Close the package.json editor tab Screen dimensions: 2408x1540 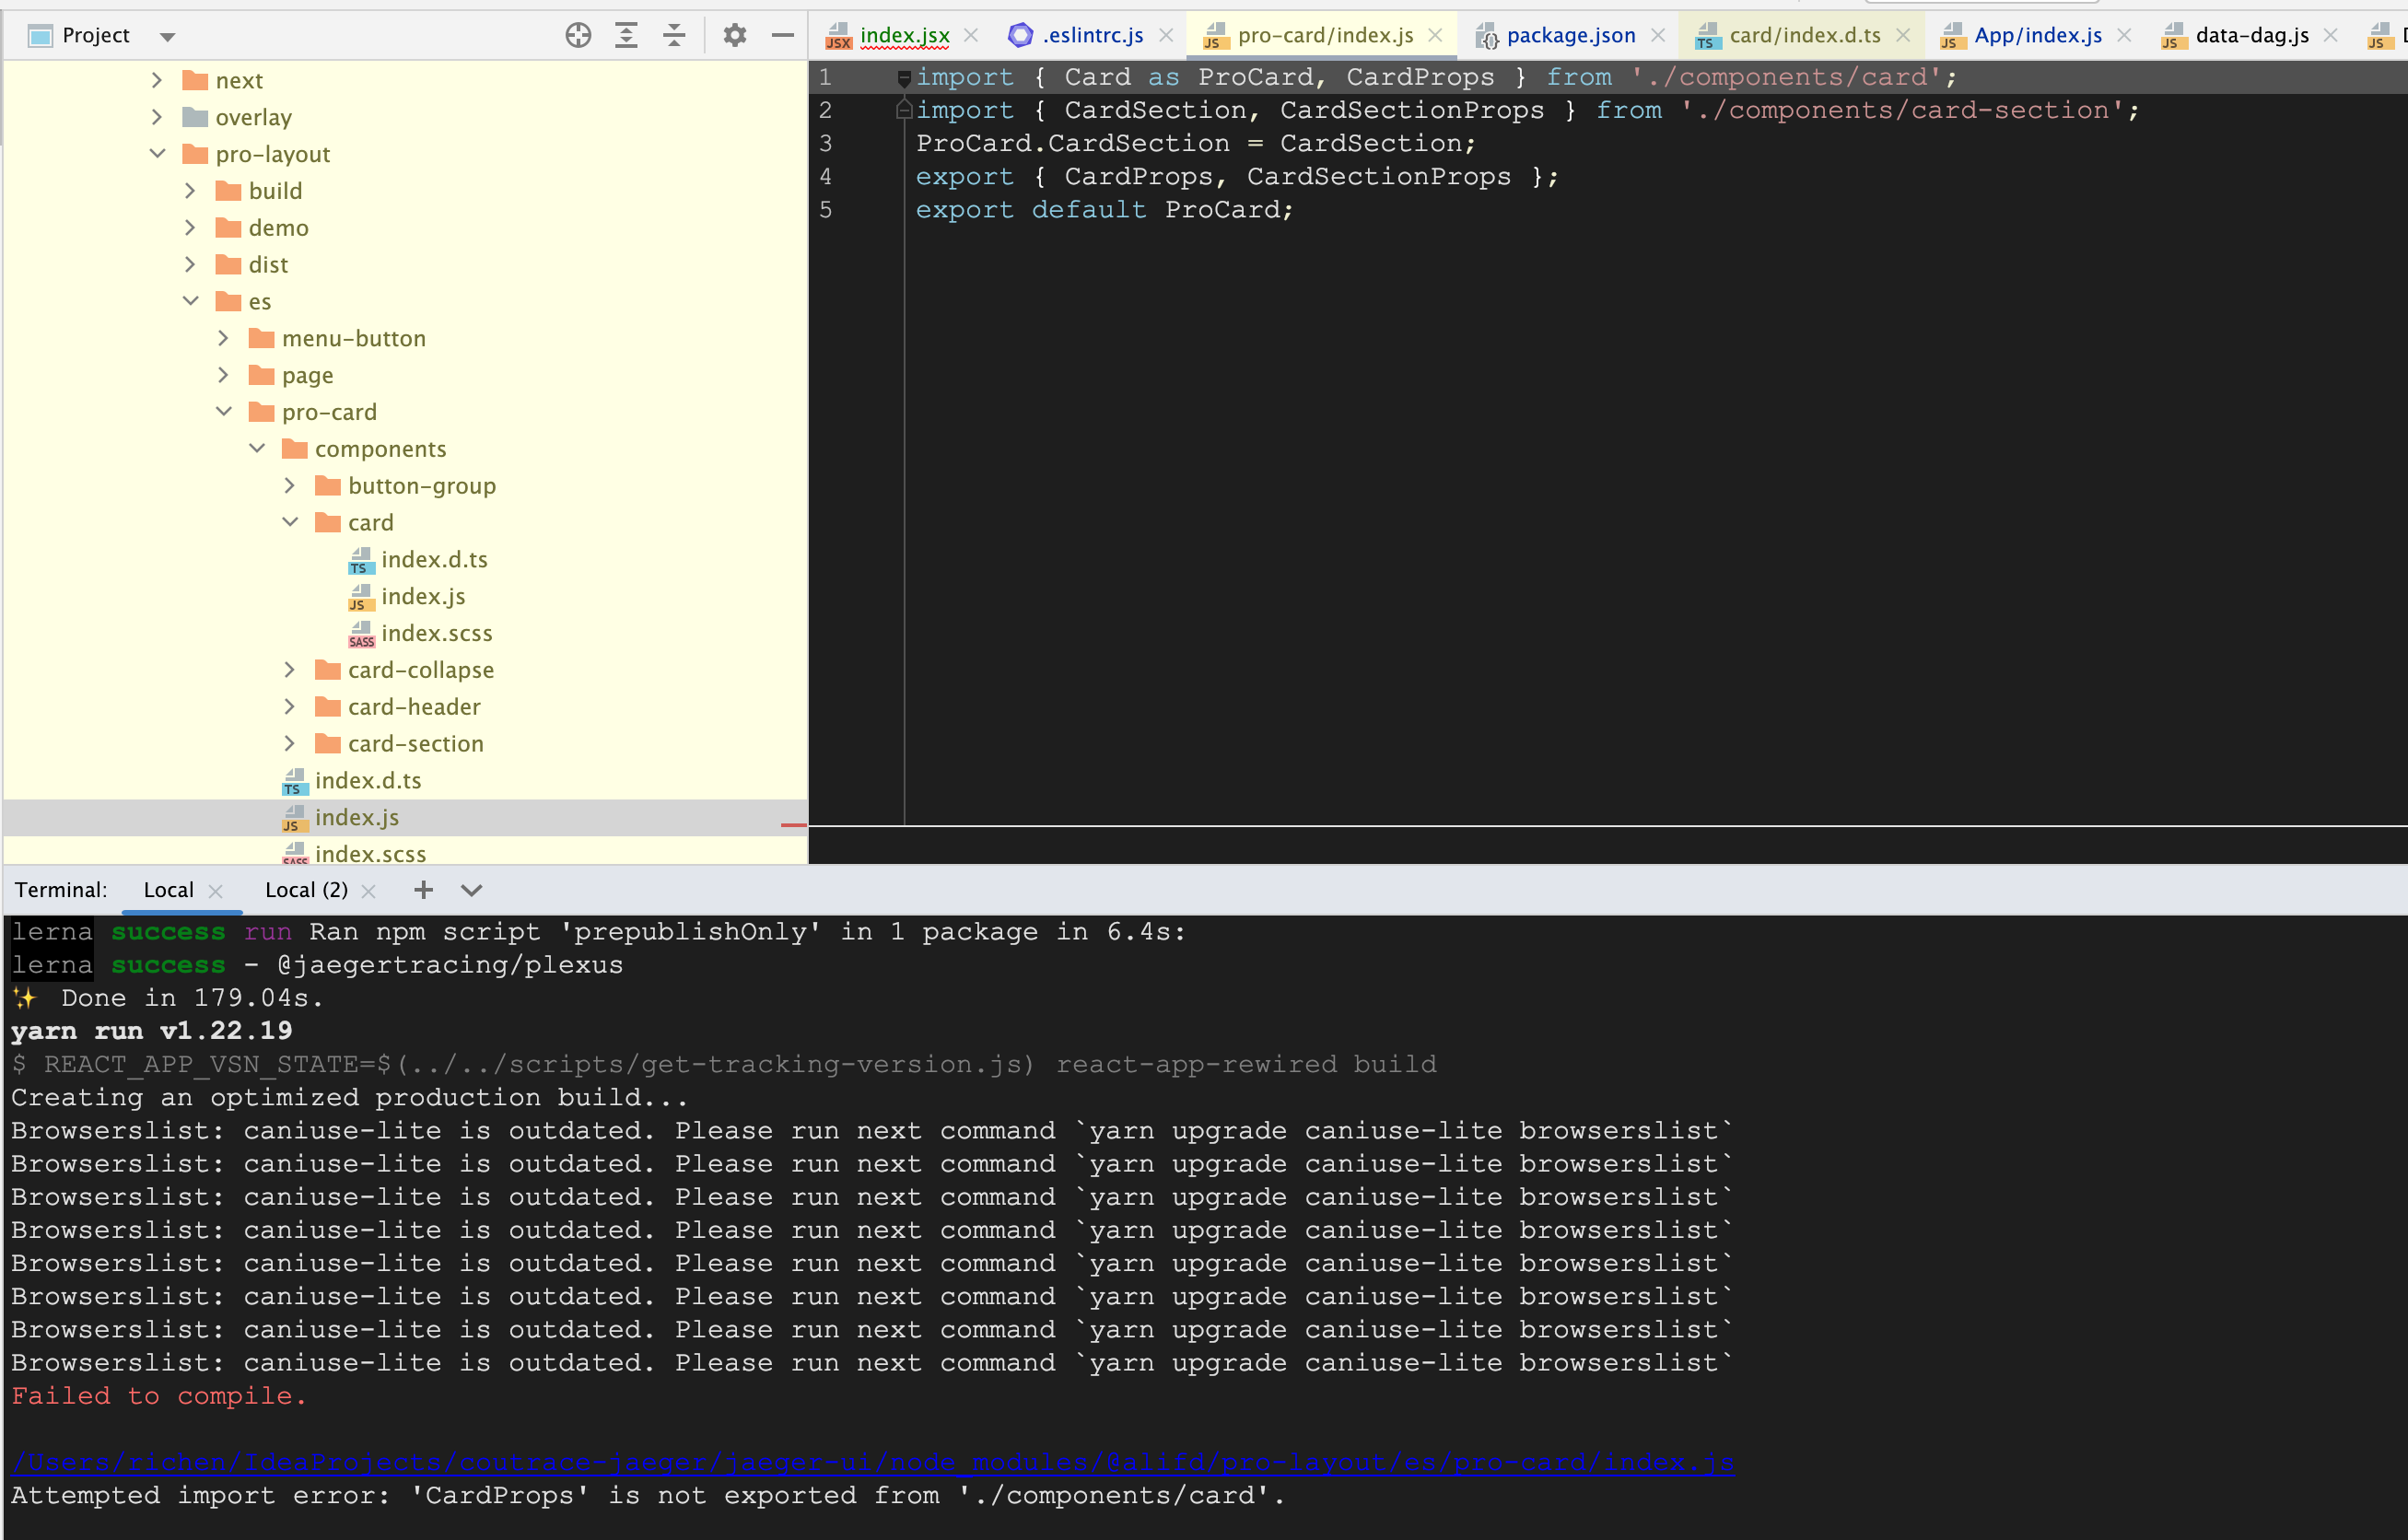click(1658, 36)
